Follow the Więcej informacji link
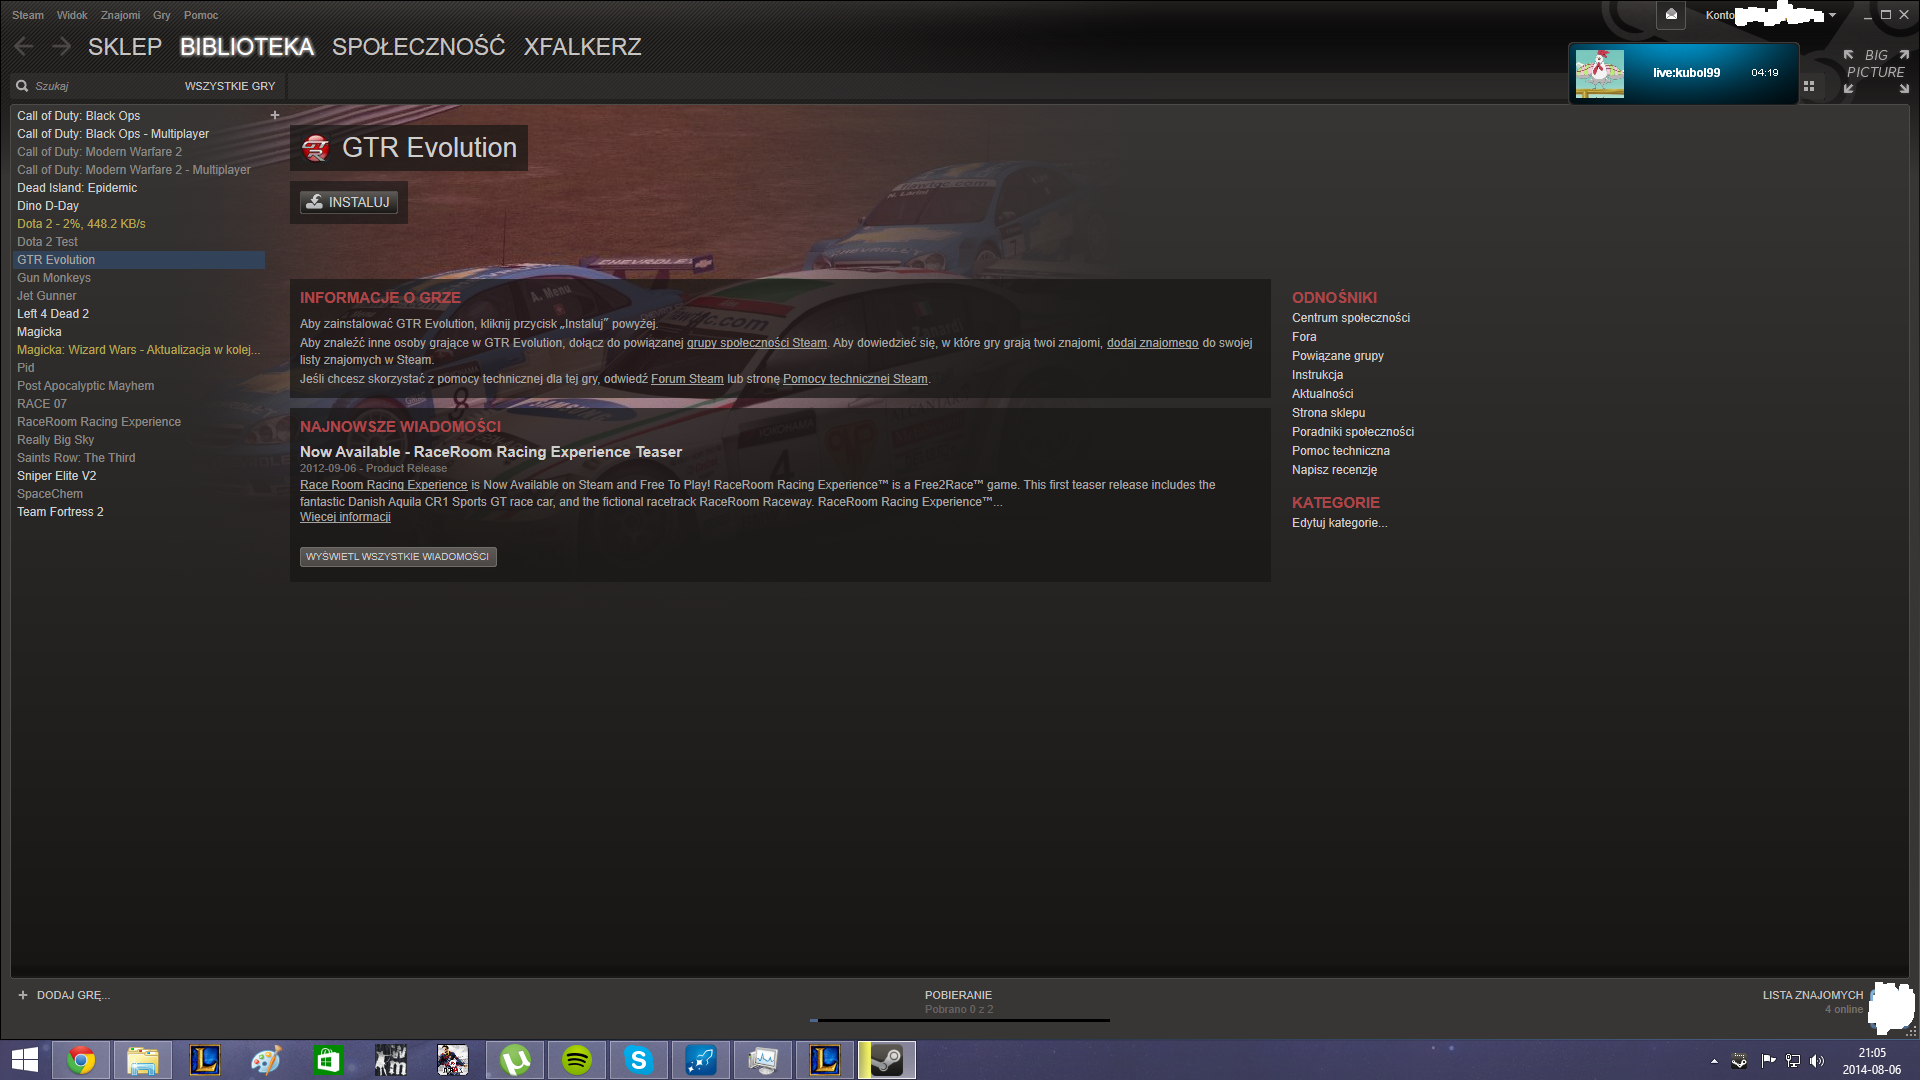This screenshot has width=1920, height=1080. (x=345, y=517)
